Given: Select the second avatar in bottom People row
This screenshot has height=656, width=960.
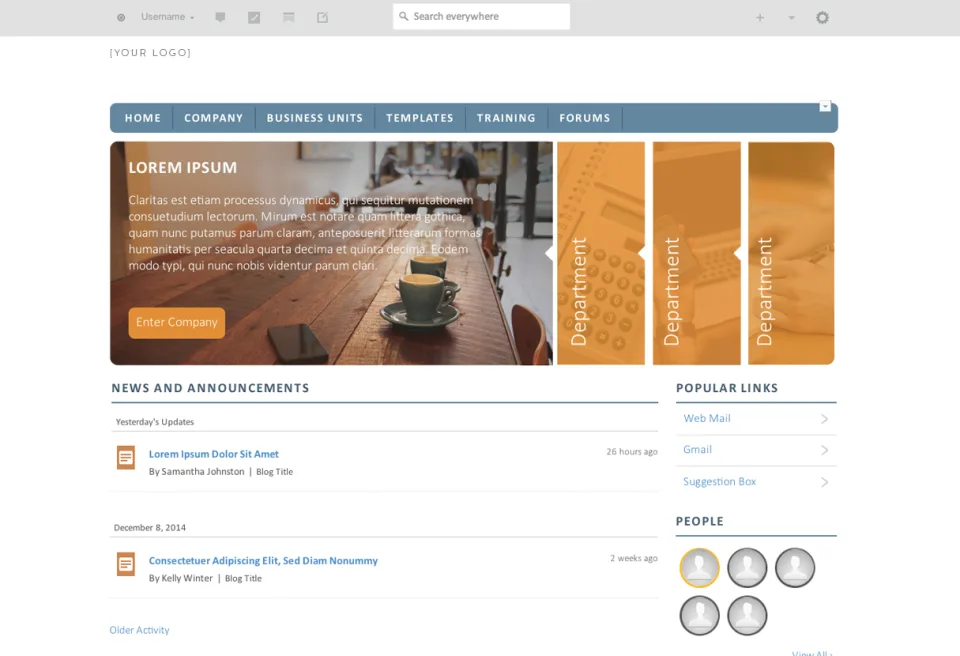Looking at the screenshot, I should [x=747, y=616].
